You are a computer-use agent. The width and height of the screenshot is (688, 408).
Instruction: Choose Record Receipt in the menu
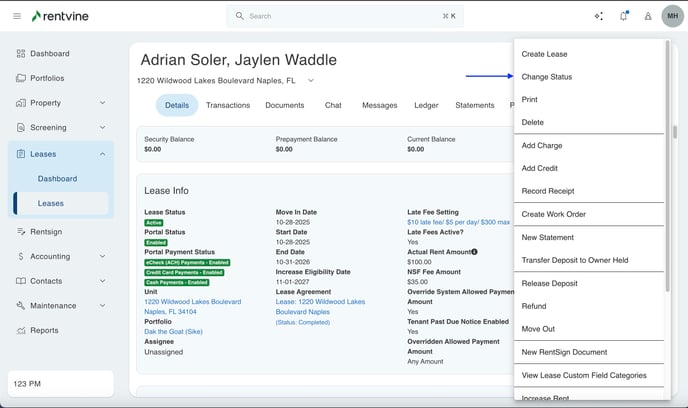pos(548,191)
